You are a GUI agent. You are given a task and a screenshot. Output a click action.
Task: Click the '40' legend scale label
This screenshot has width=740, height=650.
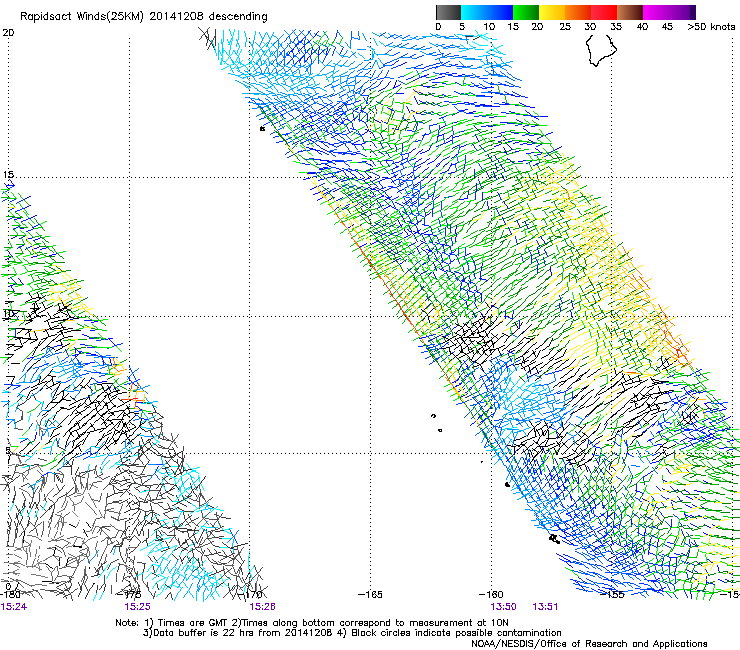(642, 27)
